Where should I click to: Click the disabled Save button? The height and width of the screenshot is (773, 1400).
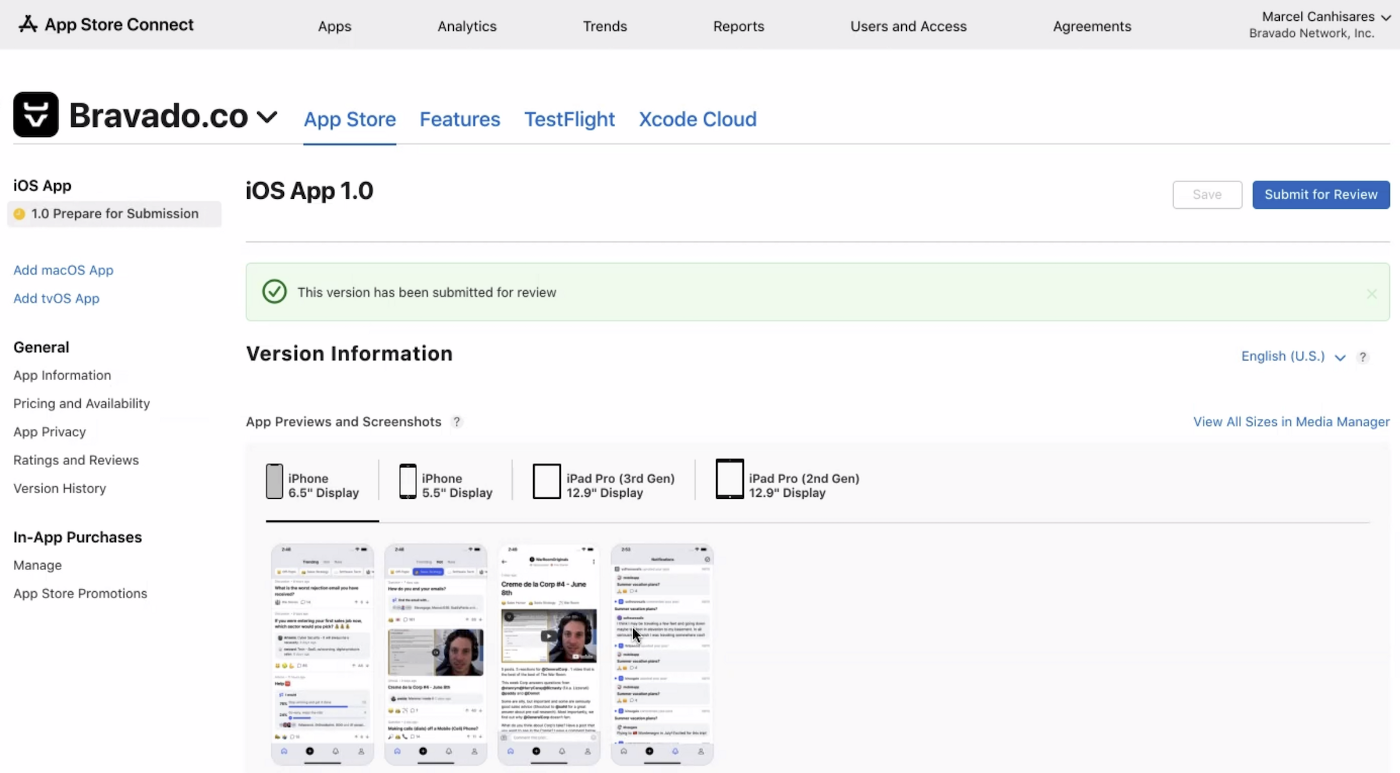click(x=1207, y=195)
